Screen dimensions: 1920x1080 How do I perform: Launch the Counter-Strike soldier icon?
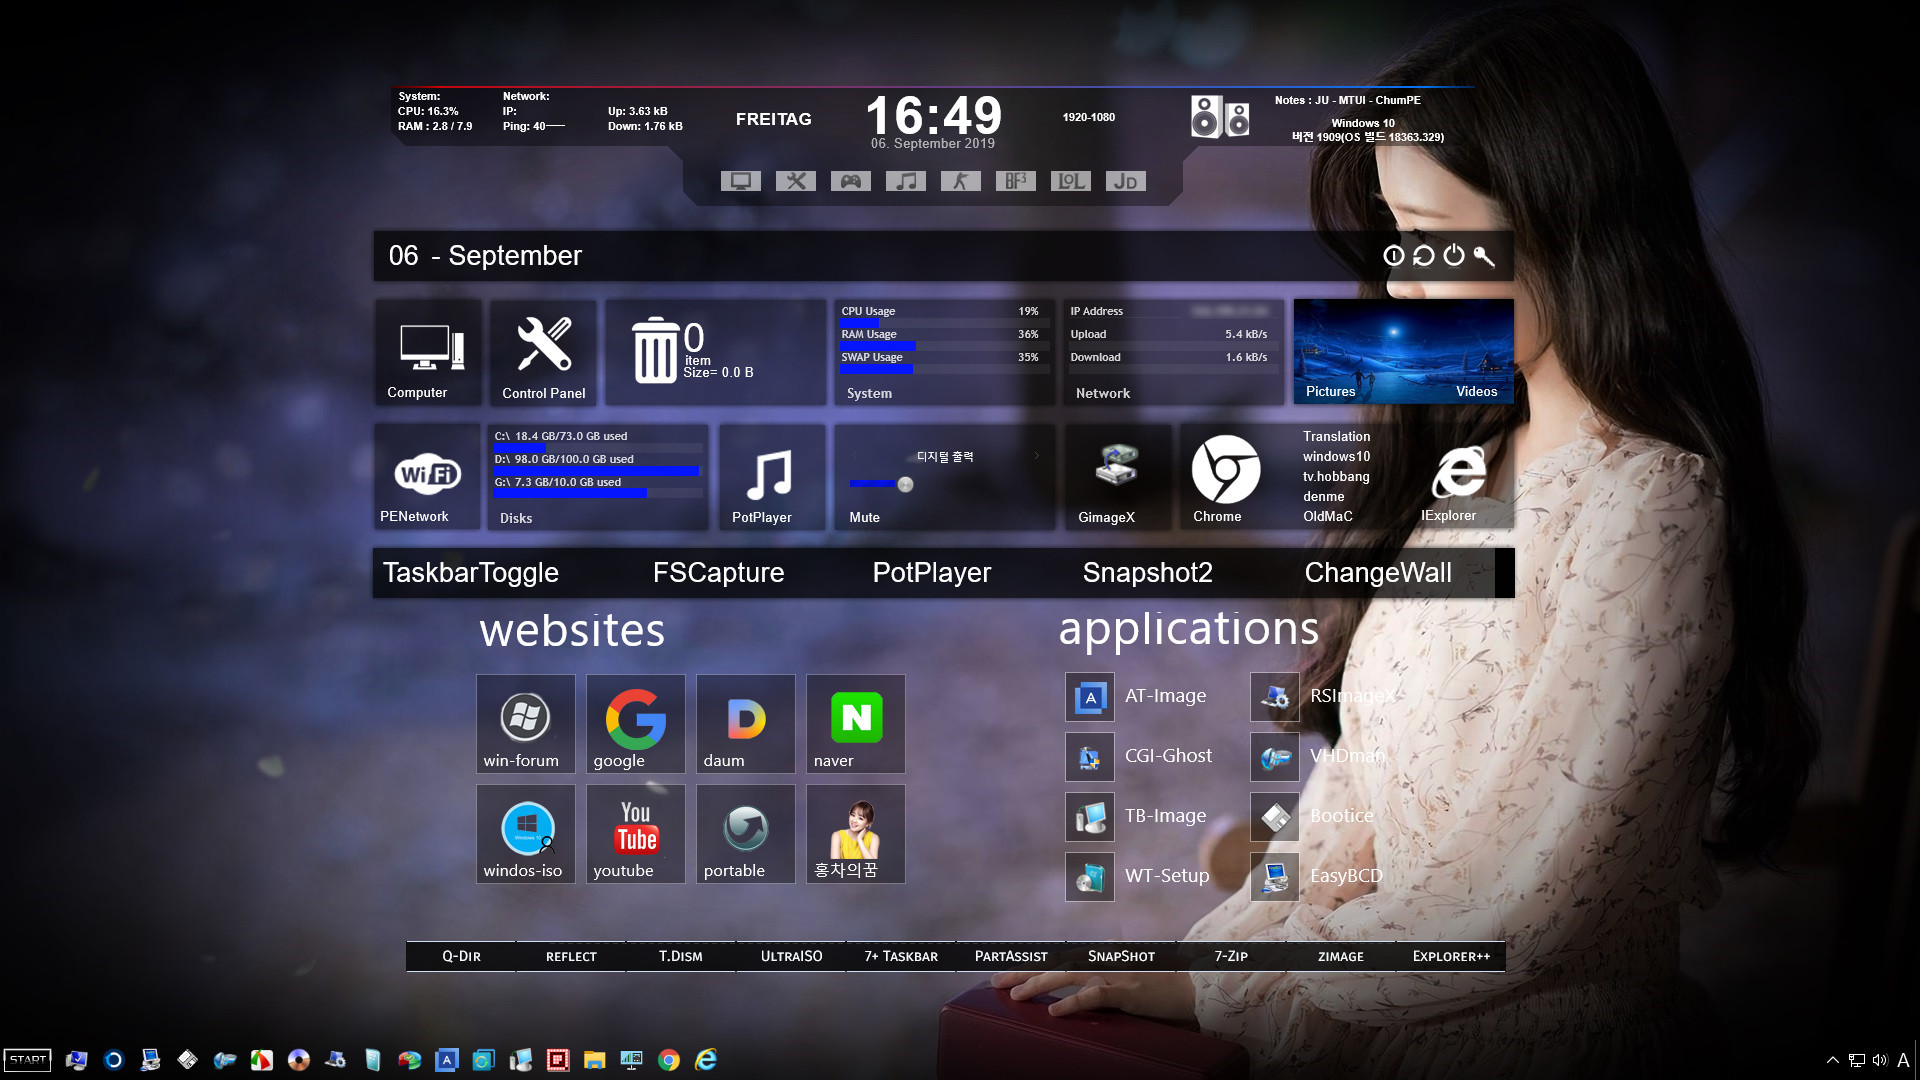tap(960, 181)
